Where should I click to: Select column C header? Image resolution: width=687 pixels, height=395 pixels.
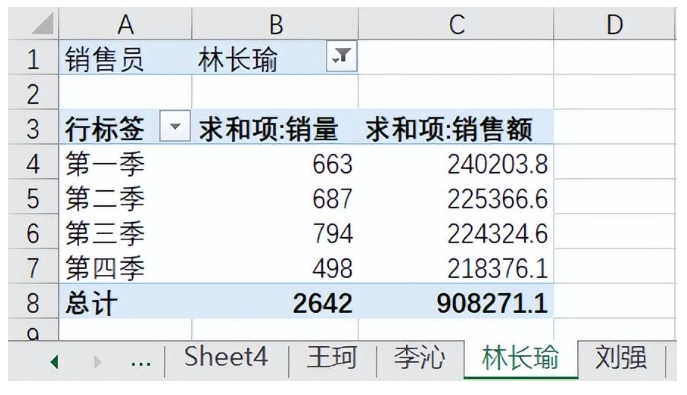[x=456, y=24]
